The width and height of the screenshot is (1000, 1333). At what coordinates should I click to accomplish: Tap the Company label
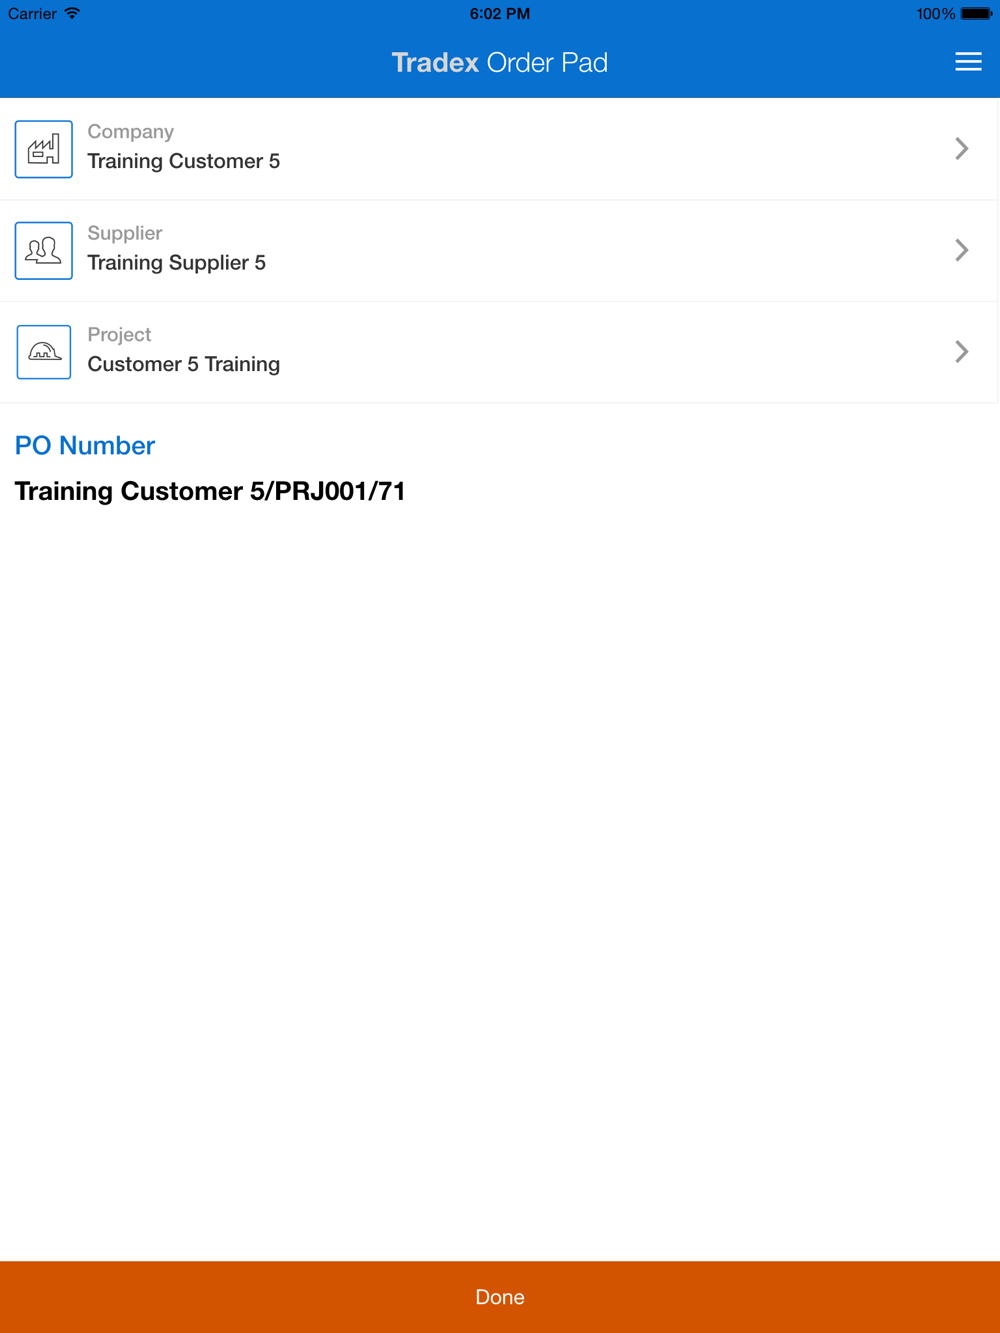pyautogui.click(x=131, y=132)
